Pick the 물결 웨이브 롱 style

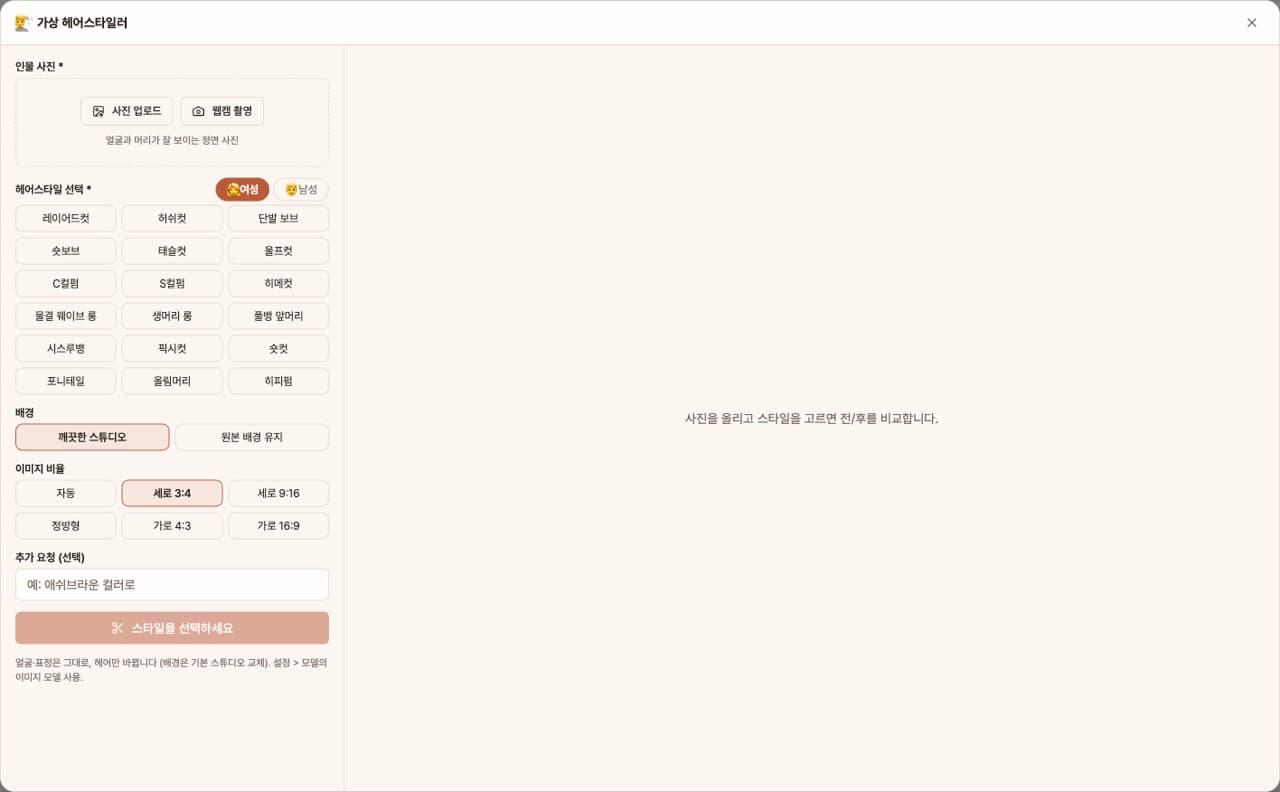(66, 316)
